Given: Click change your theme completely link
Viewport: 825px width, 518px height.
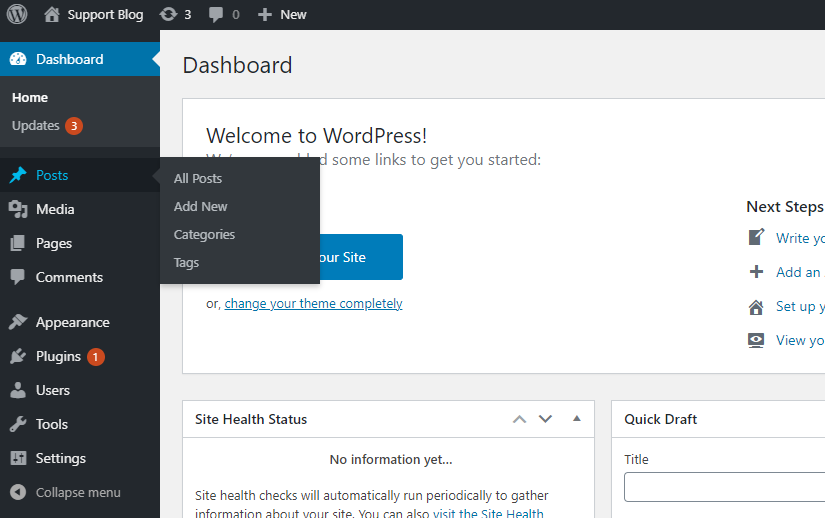Looking at the screenshot, I should click(313, 303).
